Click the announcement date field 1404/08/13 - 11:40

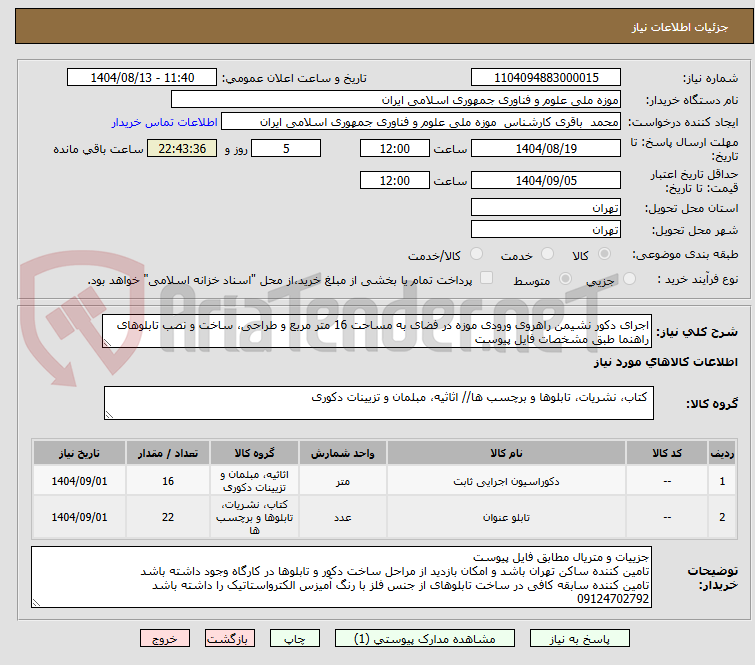142,78
